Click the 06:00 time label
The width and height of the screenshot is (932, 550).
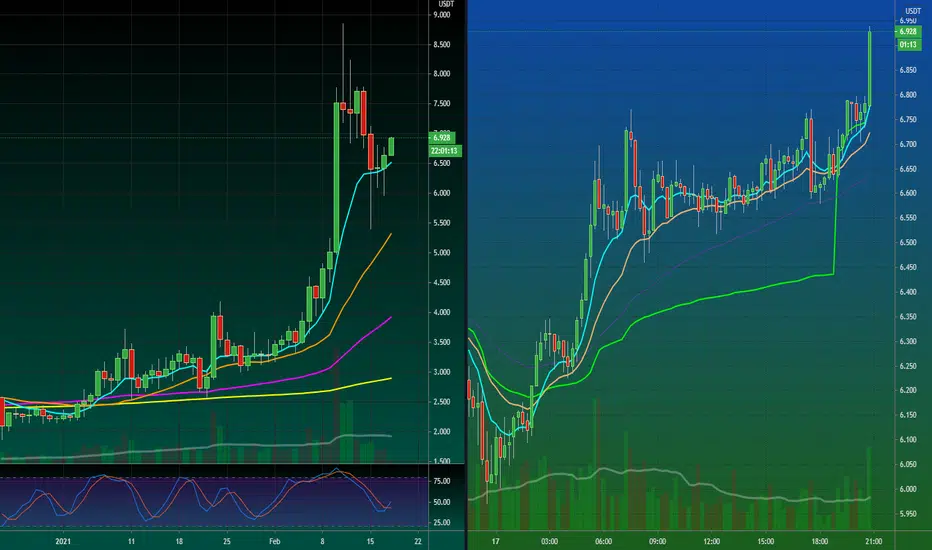pos(604,542)
